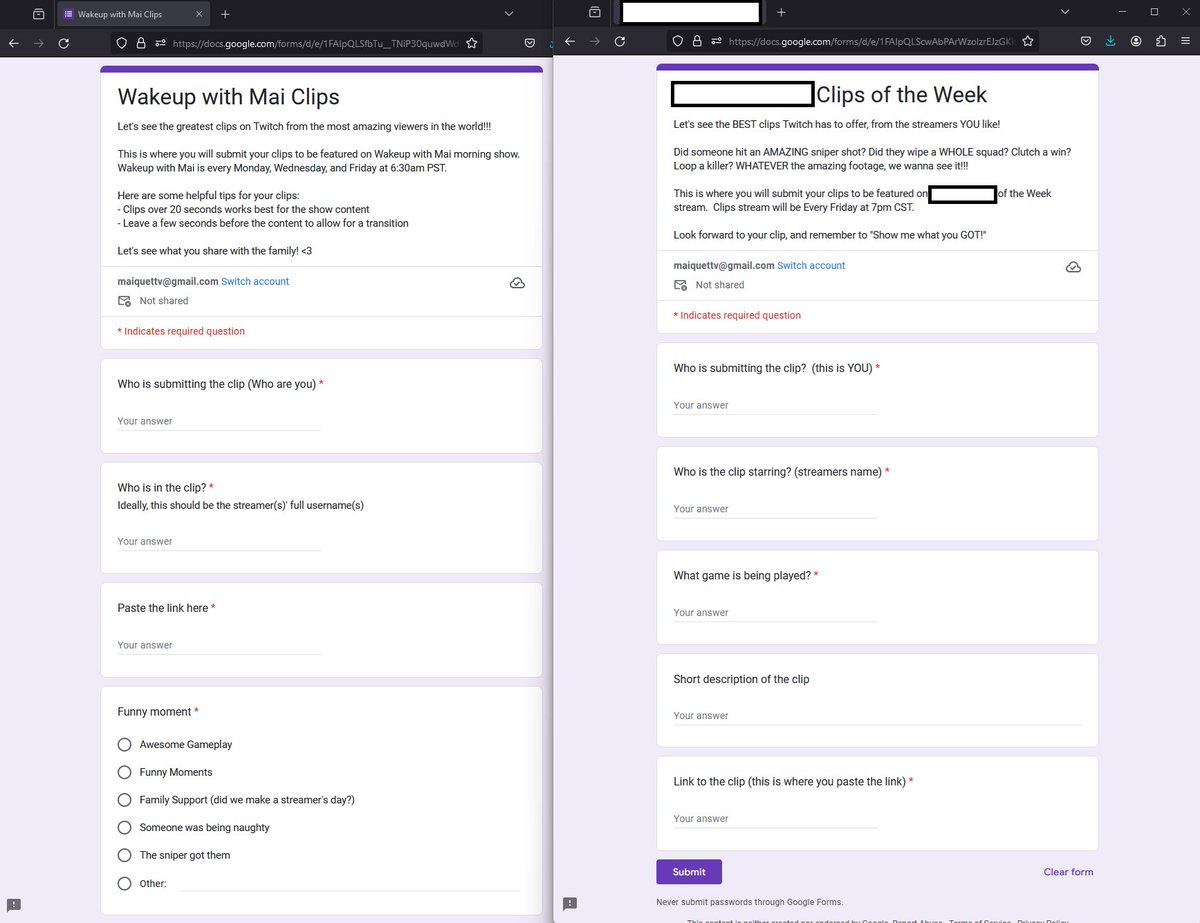Click the padlock site info in left window
The height and width of the screenshot is (923, 1200).
point(141,43)
